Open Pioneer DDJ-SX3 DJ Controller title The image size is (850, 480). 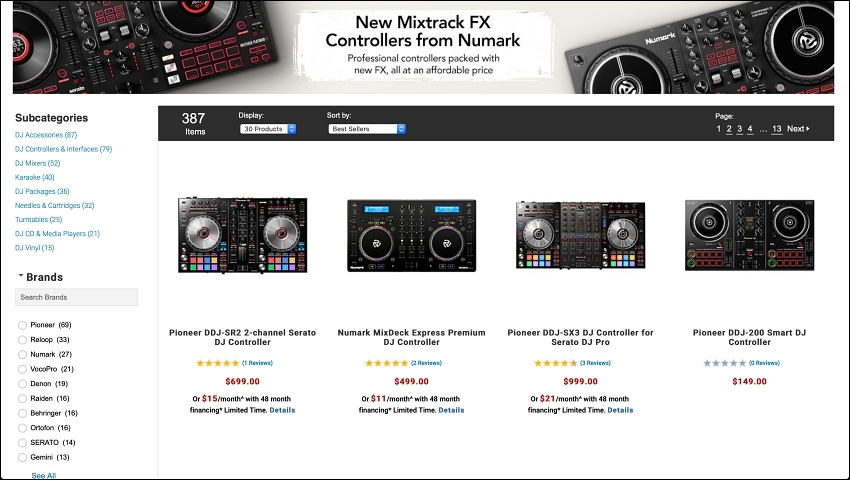(581, 337)
